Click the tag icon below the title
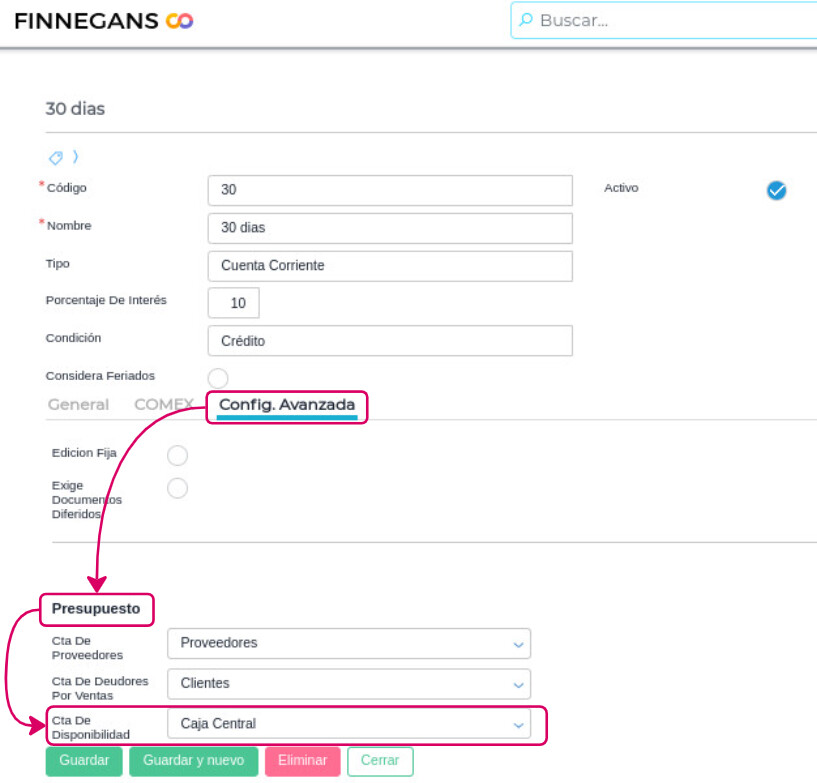Viewport: 817px width, 783px height. (57, 158)
